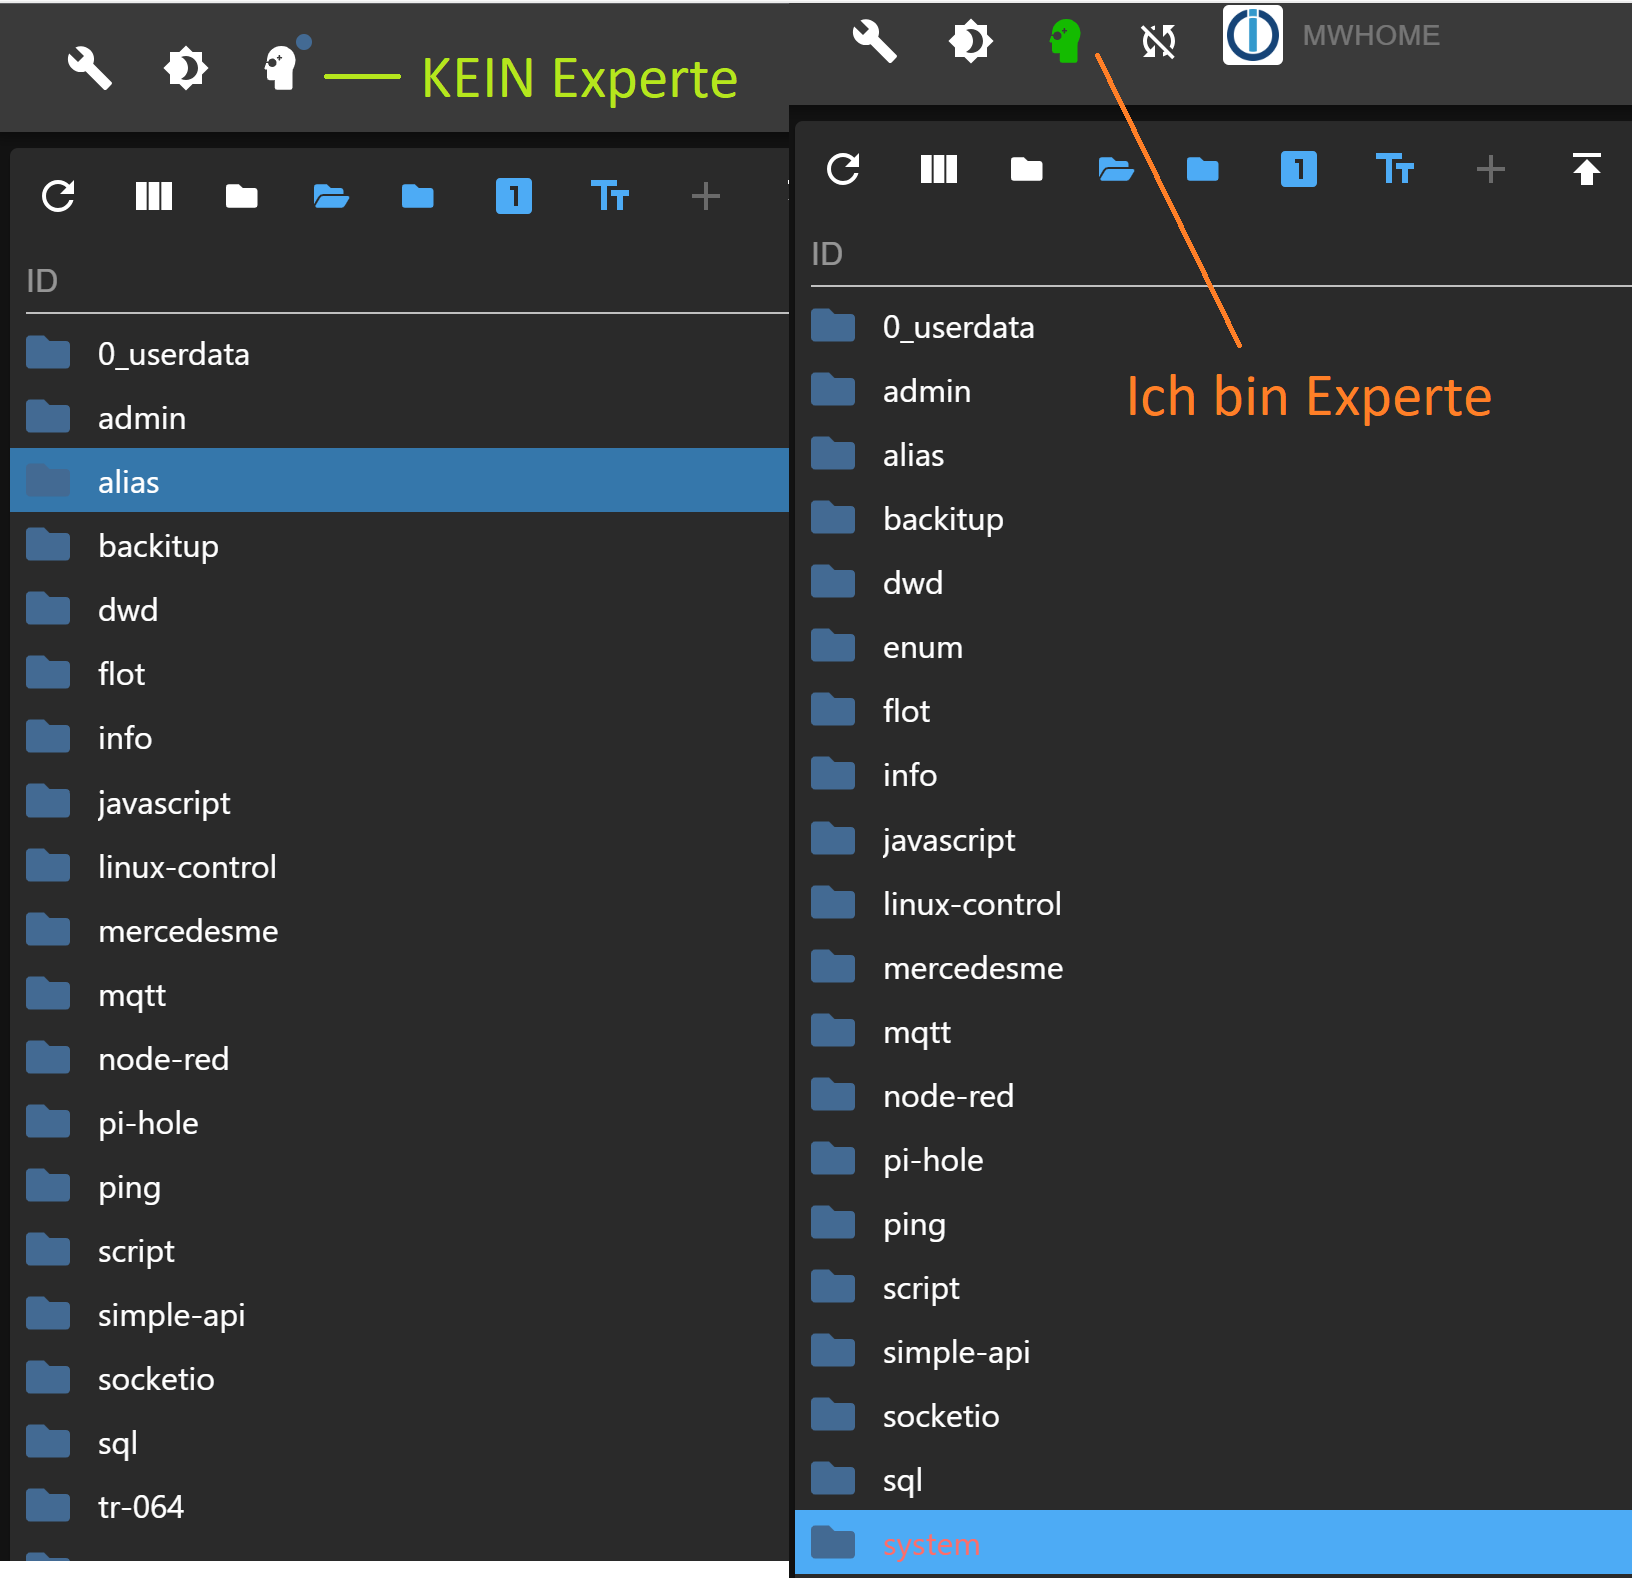
Task: Disable green expert mode icon in right panel
Action: coord(1066,42)
